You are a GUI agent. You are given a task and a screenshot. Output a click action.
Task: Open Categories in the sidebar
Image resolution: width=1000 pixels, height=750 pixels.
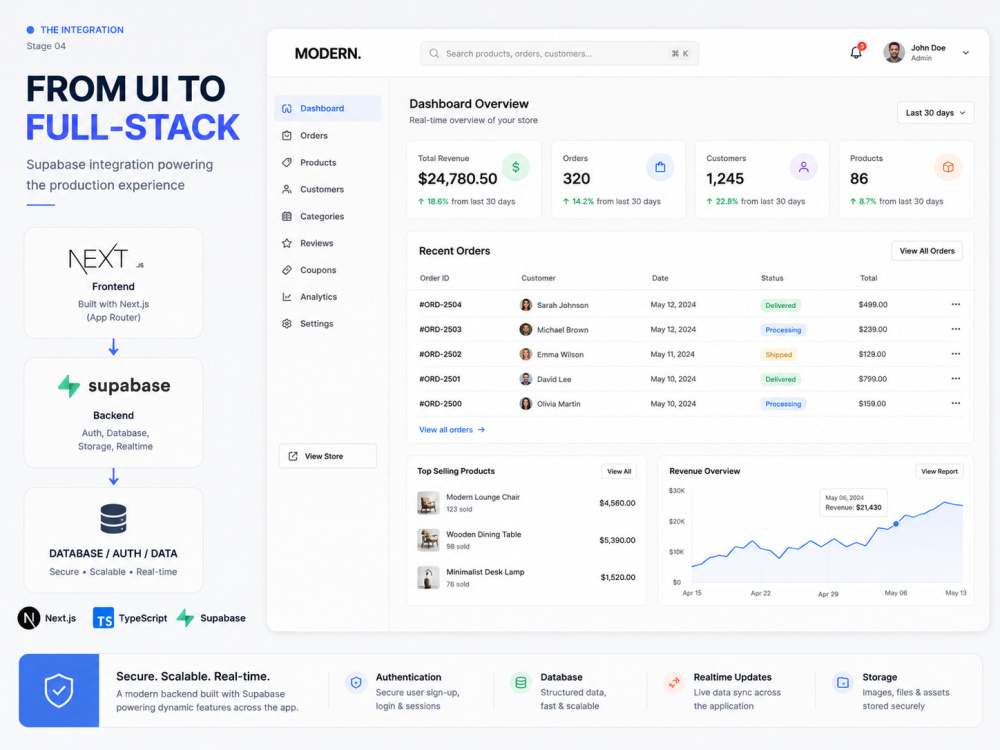[x=328, y=216]
